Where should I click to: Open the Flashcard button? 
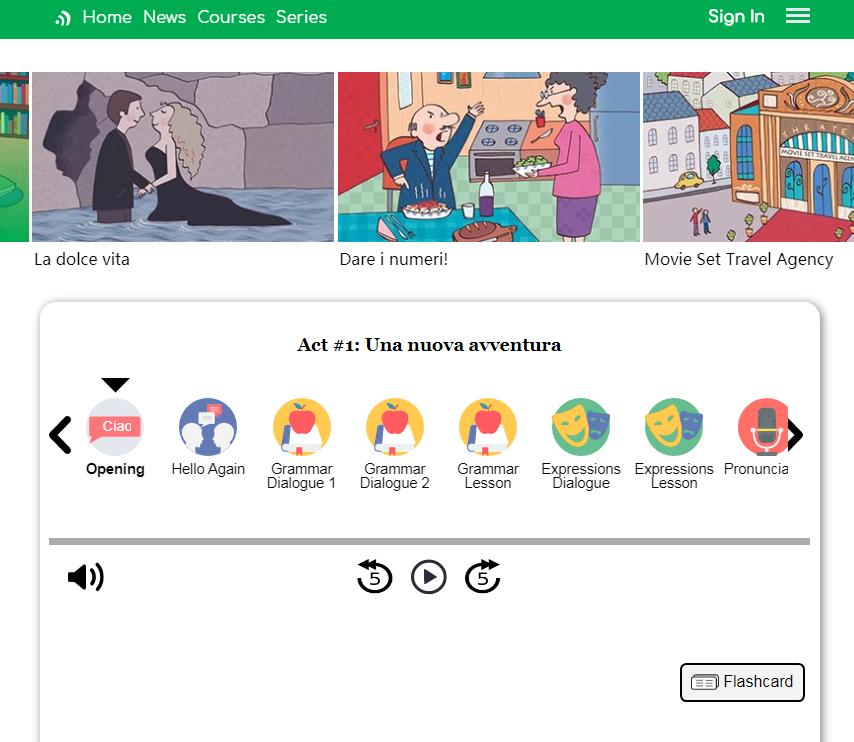(742, 682)
